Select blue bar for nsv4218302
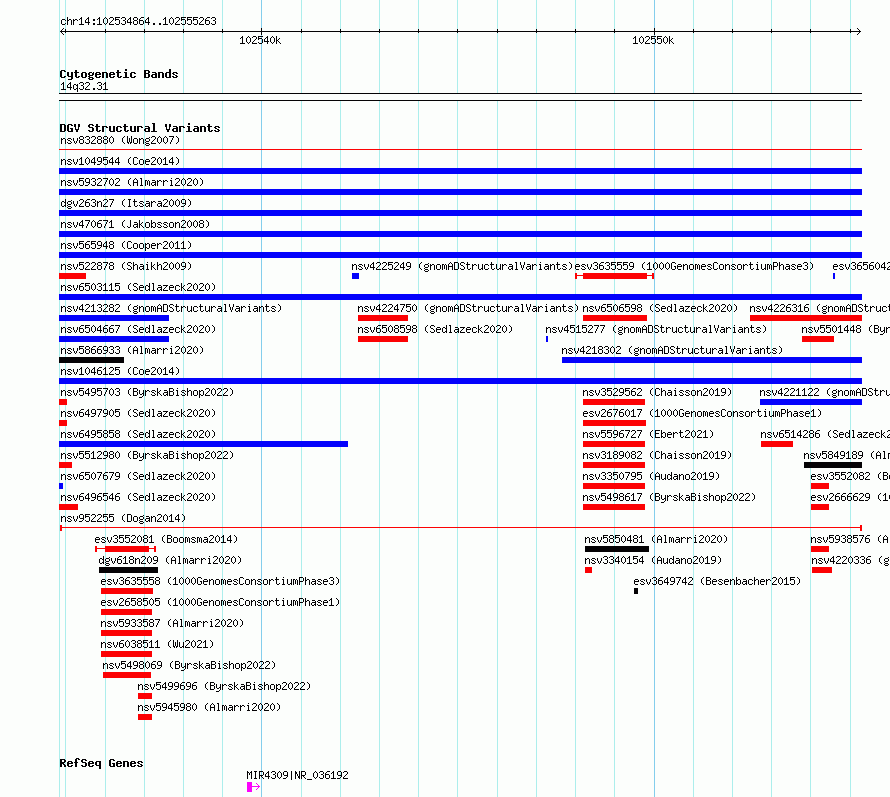 point(712,360)
